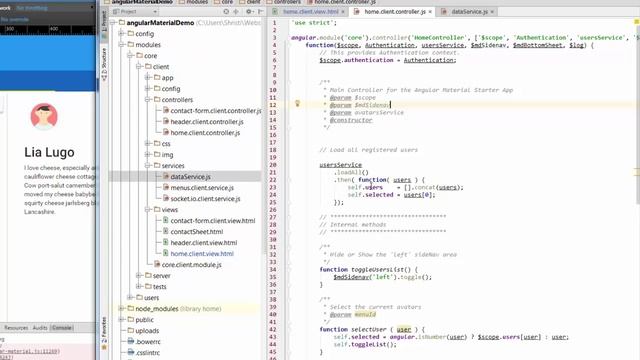Collapse the services folder
Viewport: 640px width, 360px height.
(148, 166)
